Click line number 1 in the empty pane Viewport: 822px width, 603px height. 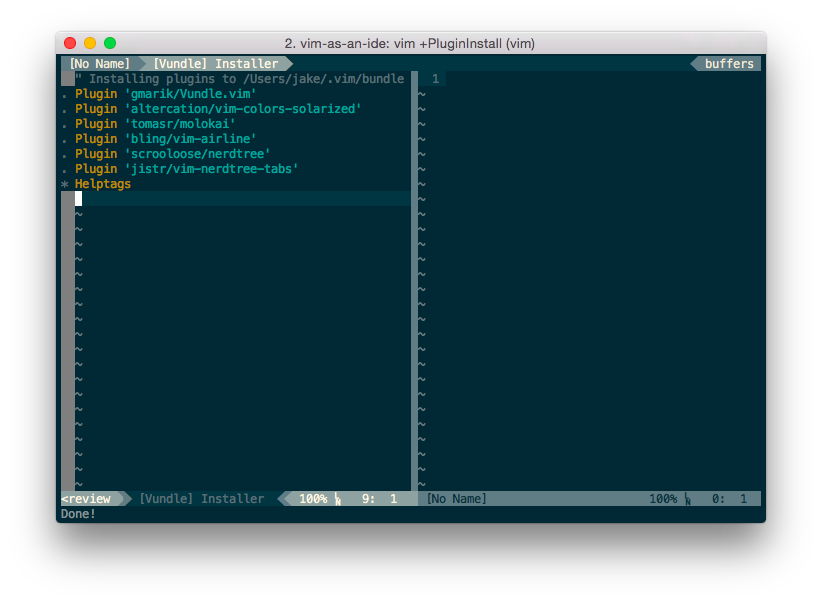coord(435,79)
